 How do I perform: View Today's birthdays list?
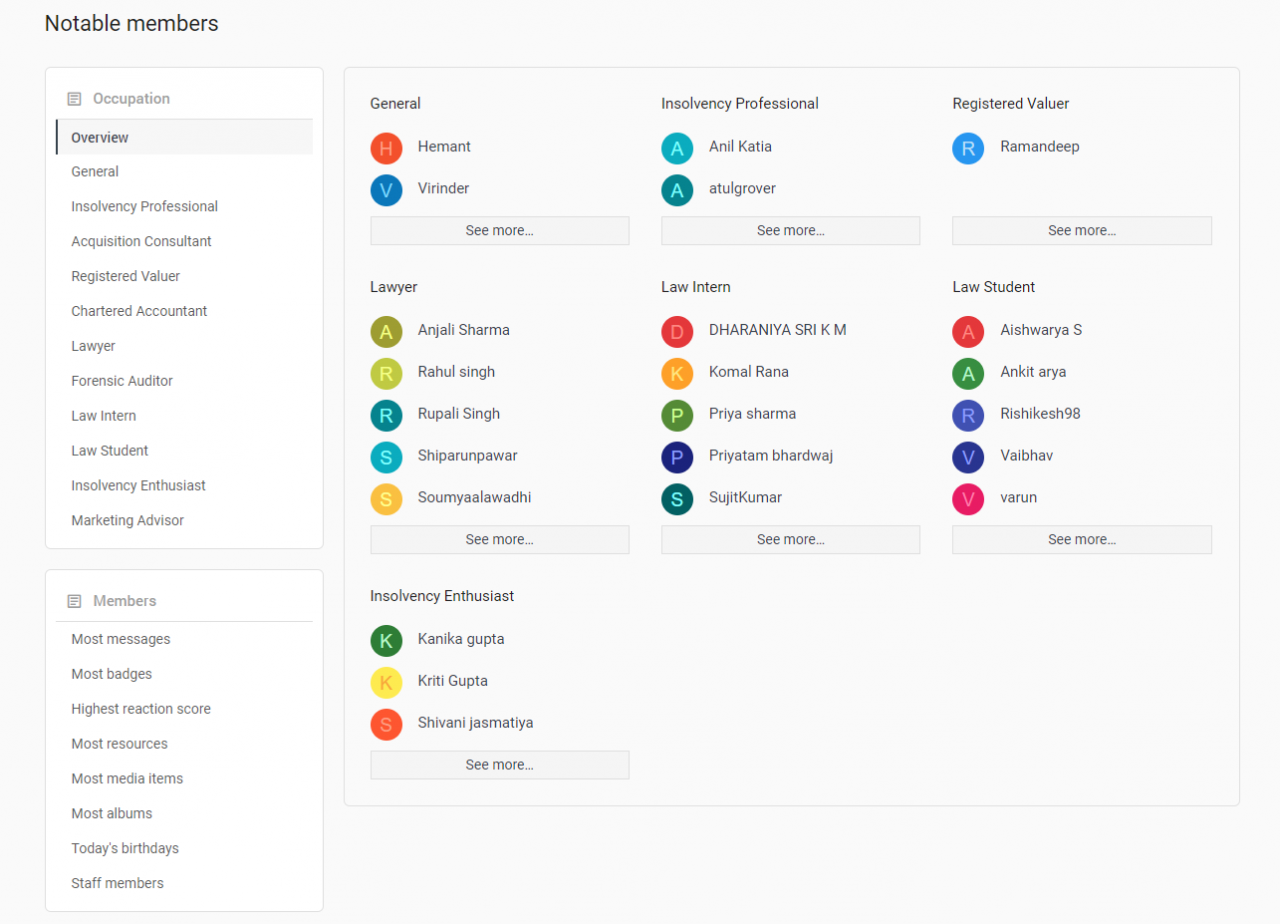pyautogui.click(x=125, y=848)
